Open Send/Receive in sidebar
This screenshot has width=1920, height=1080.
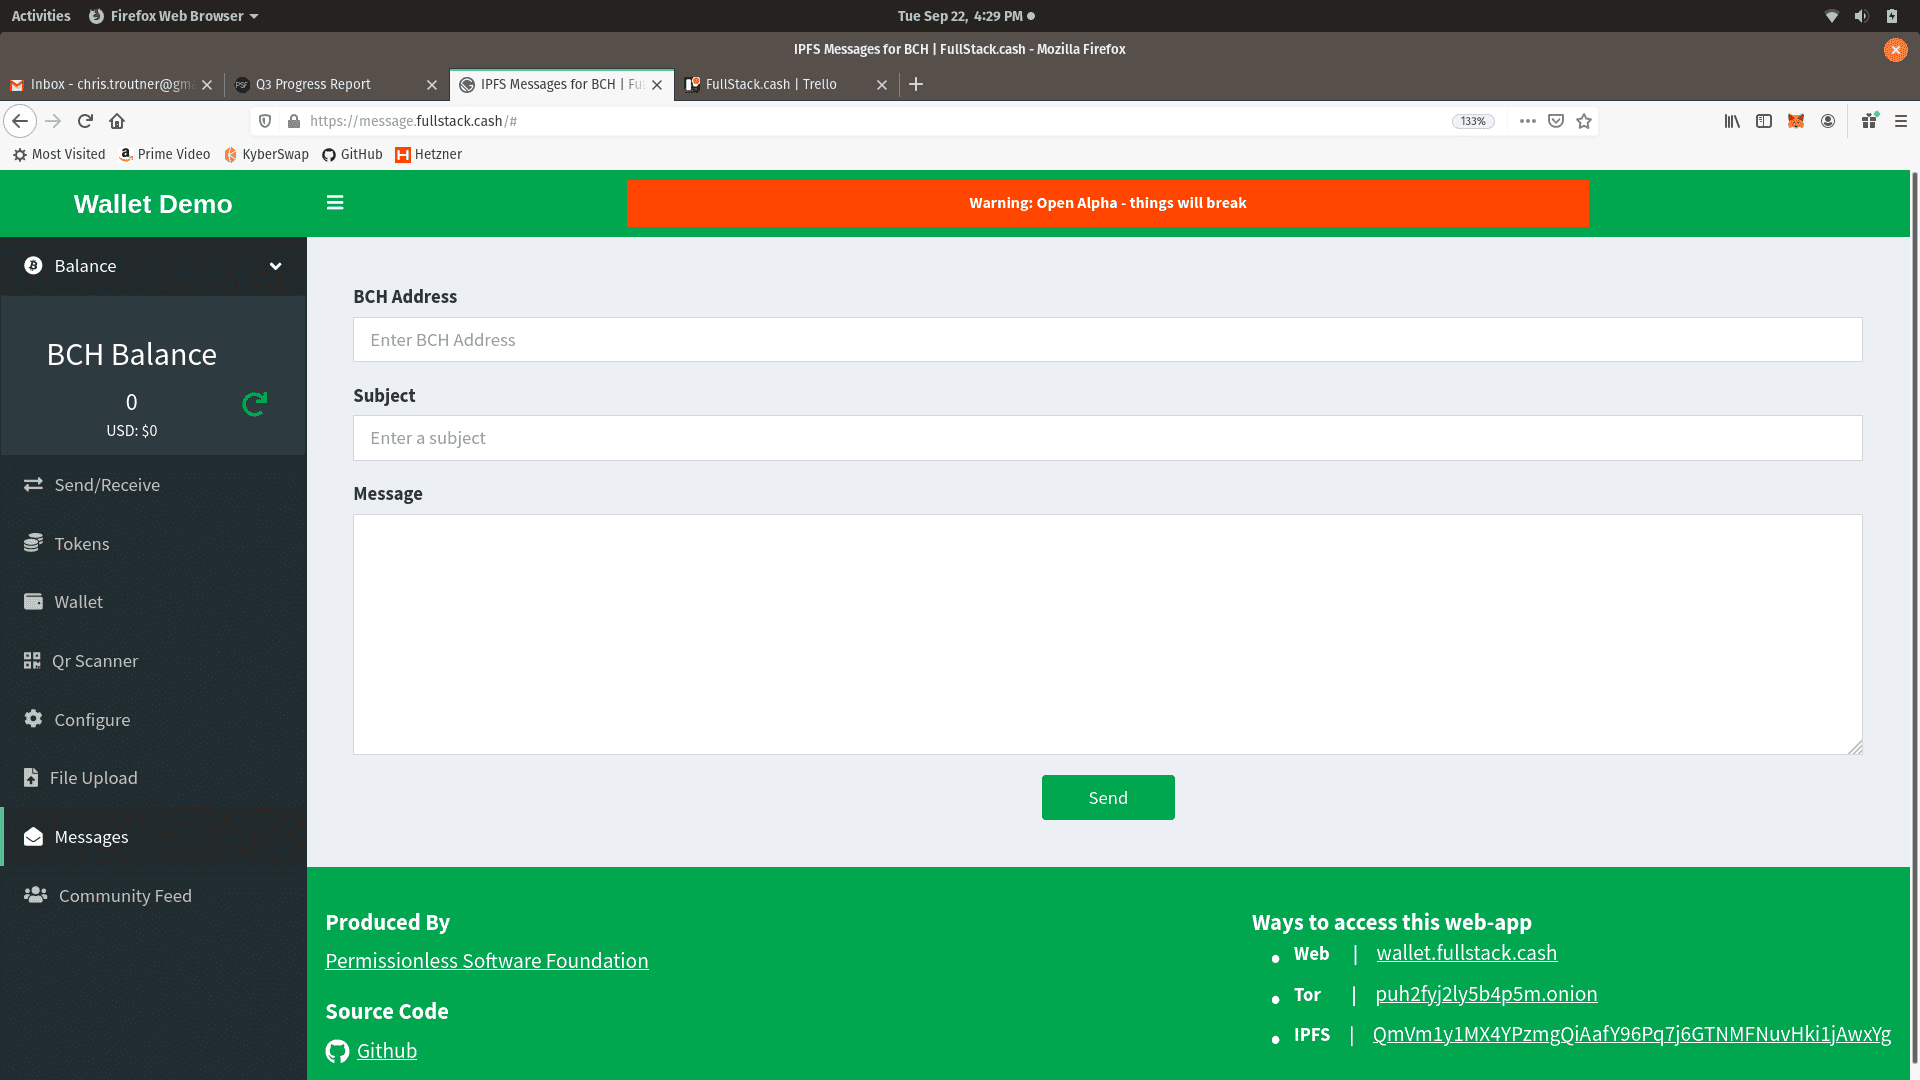(x=107, y=485)
